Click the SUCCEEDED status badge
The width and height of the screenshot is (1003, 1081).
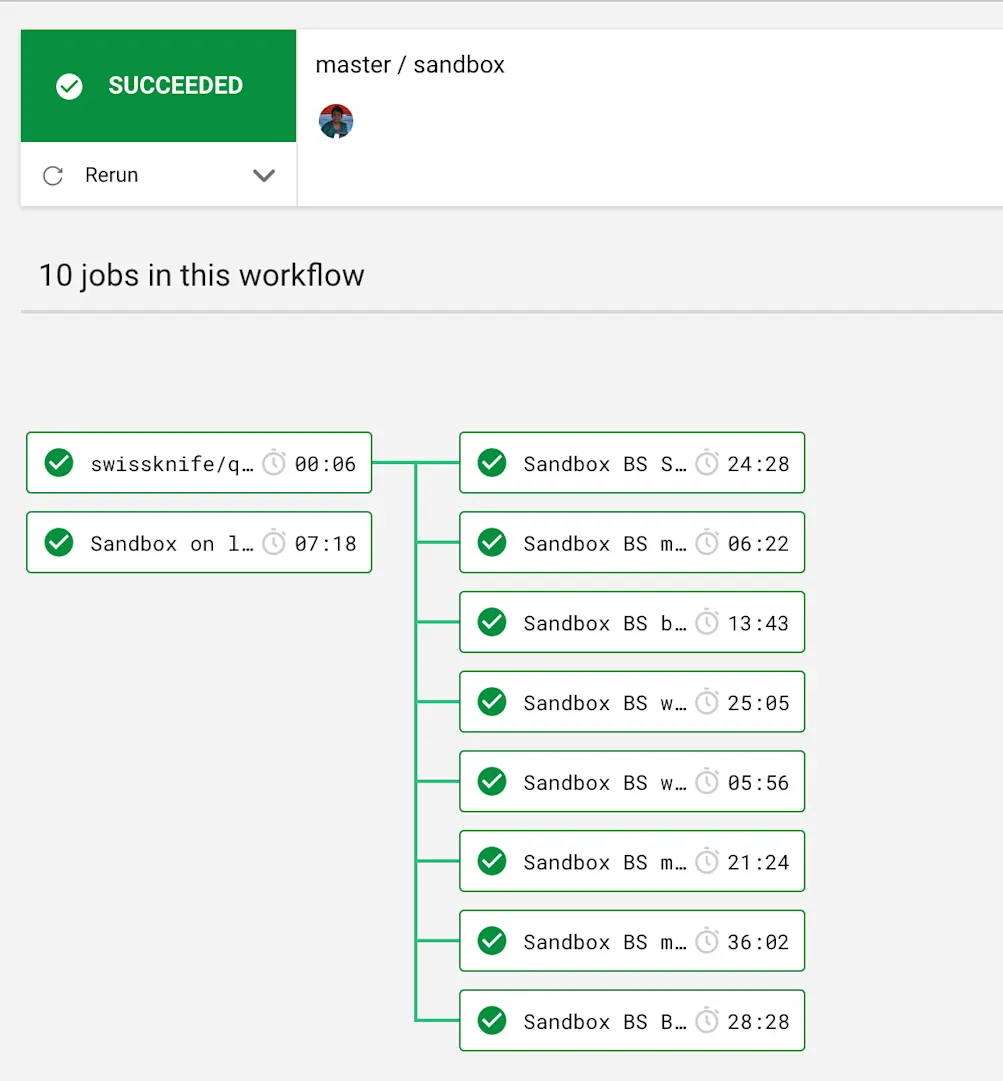158,86
